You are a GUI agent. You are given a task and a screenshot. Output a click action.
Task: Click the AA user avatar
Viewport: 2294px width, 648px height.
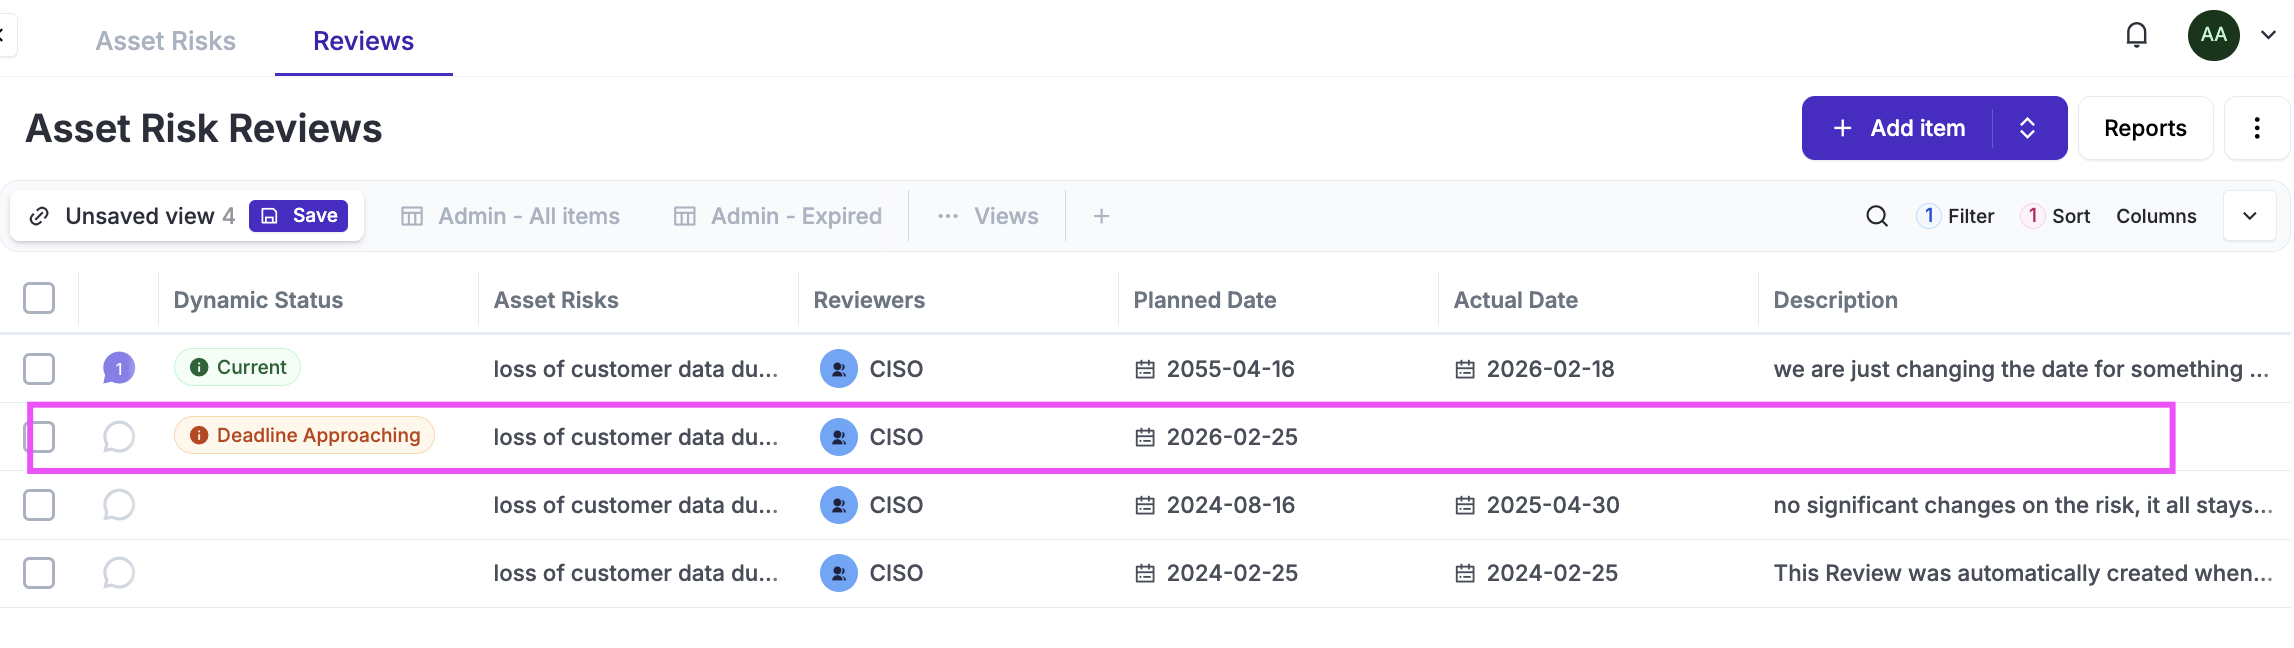point(2213,36)
